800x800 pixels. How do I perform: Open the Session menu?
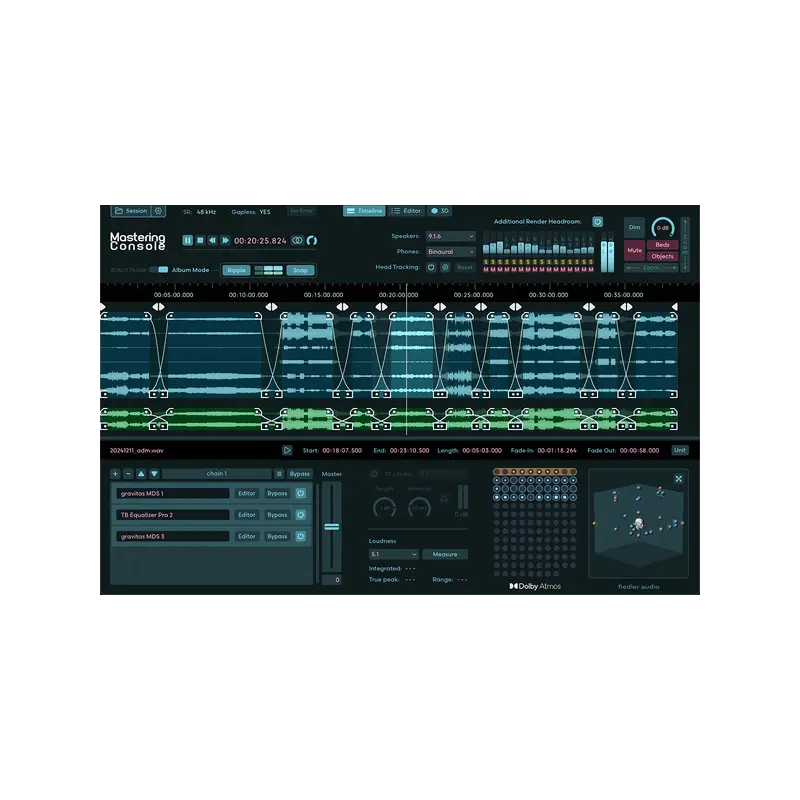coord(131,211)
